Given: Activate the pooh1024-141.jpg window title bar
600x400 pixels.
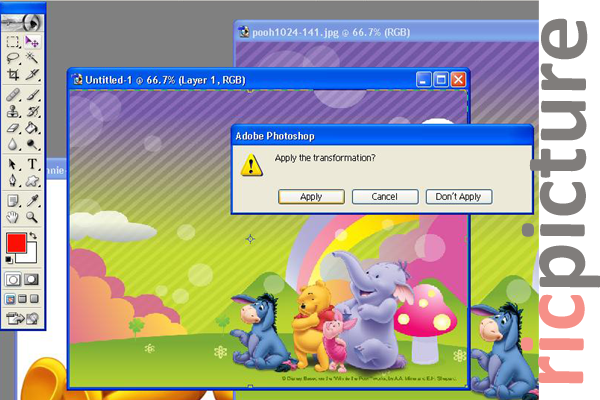Looking at the screenshot, I should point(386,32).
